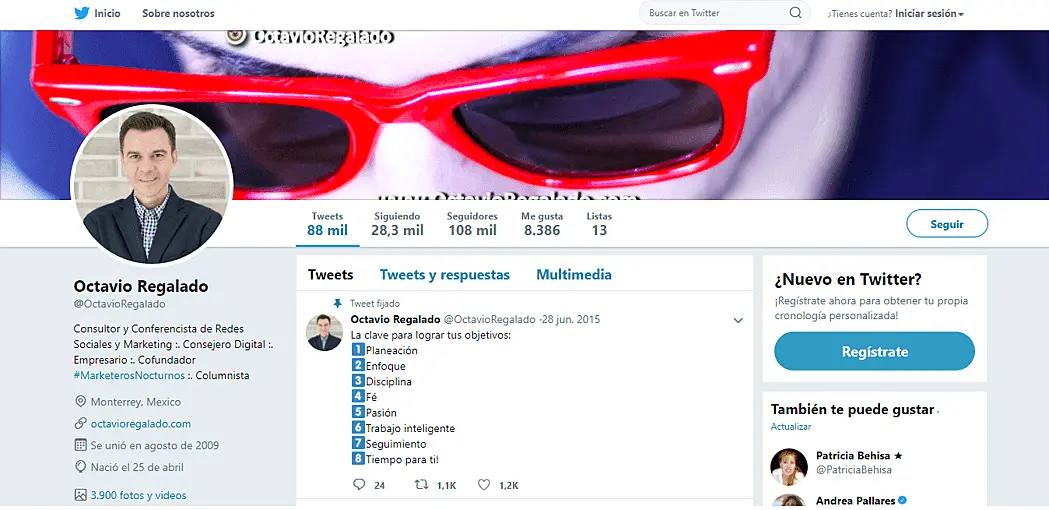Click the red sunglasses header banner
The image size is (1049, 510).
click(x=524, y=114)
